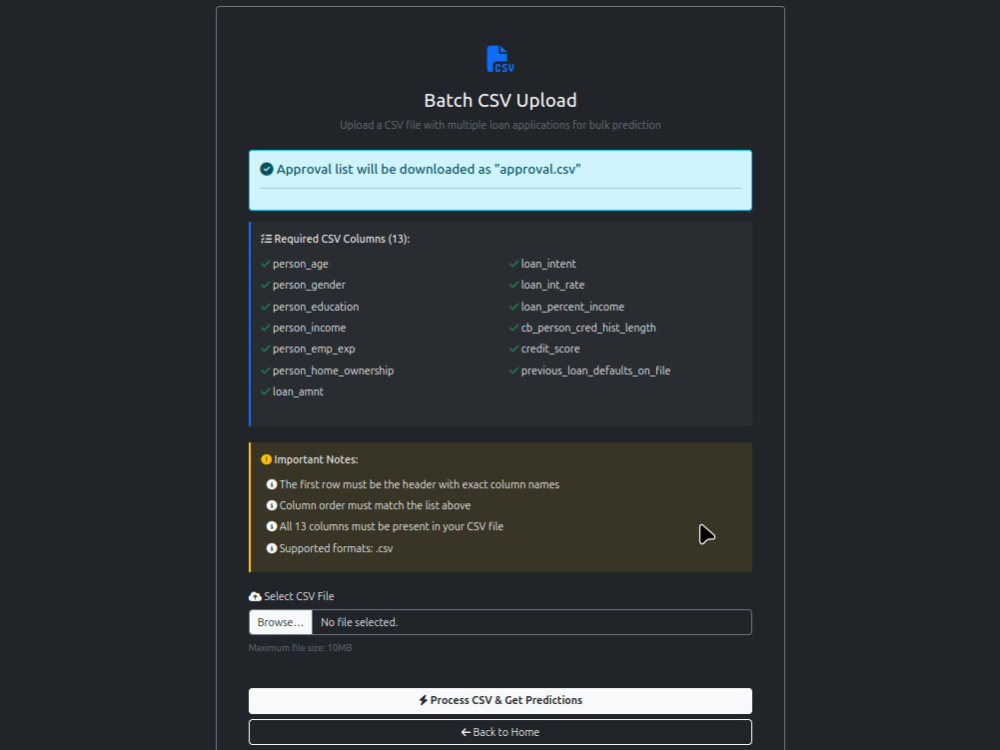Viewport: 1000px width, 750px height.
Task: Click the Select CSV File label
Action: tap(298, 596)
